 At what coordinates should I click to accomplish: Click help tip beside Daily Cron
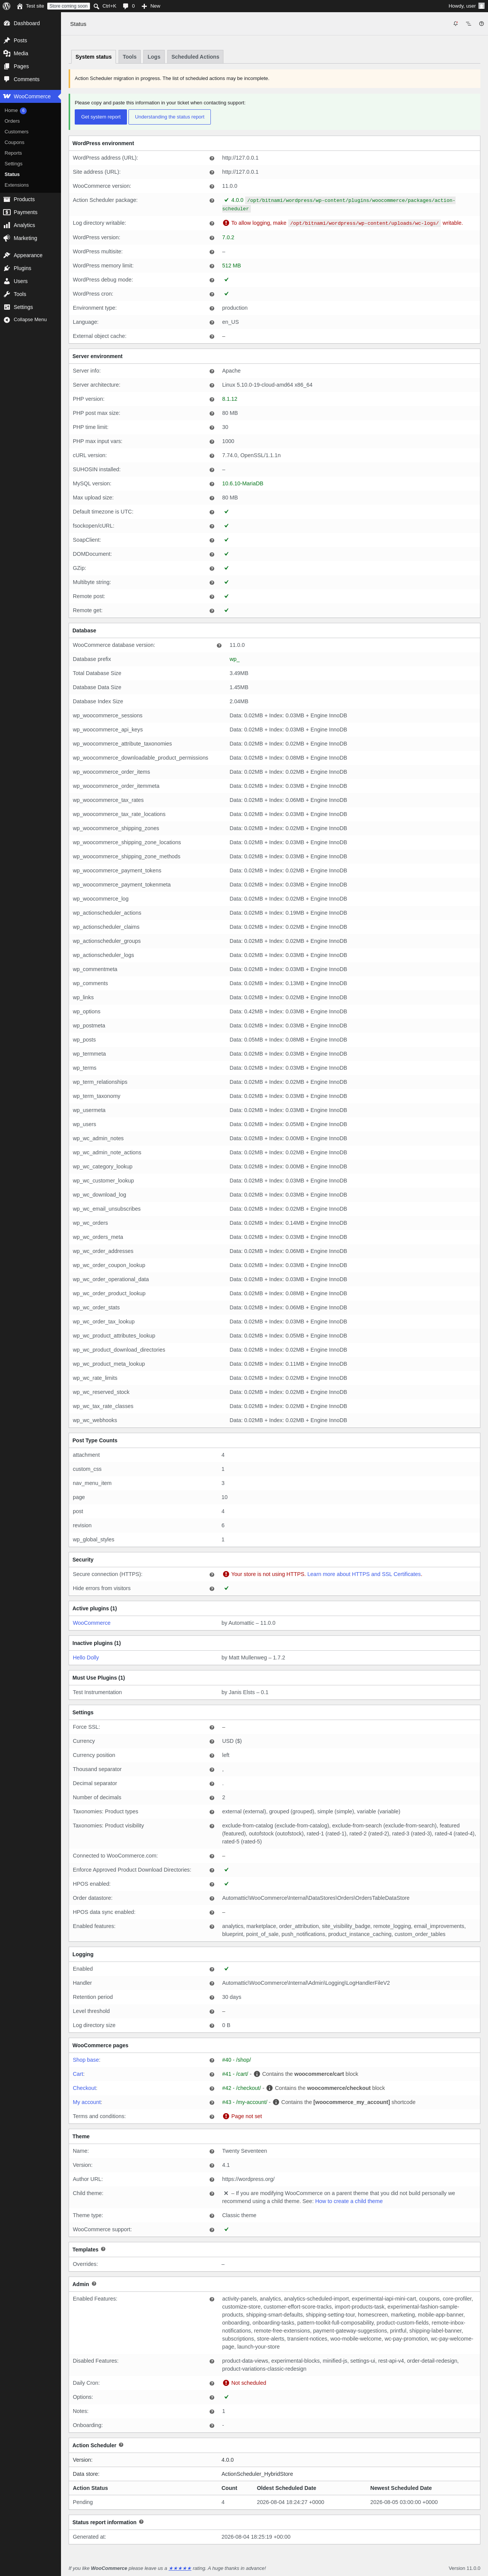click(212, 2383)
